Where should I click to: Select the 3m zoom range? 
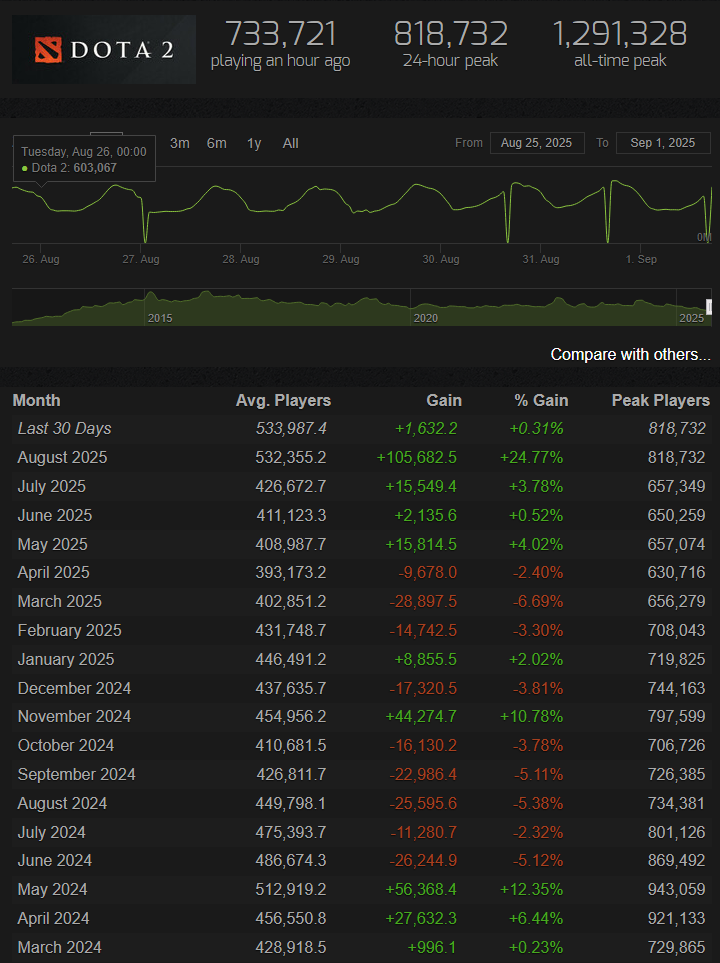click(180, 143)
